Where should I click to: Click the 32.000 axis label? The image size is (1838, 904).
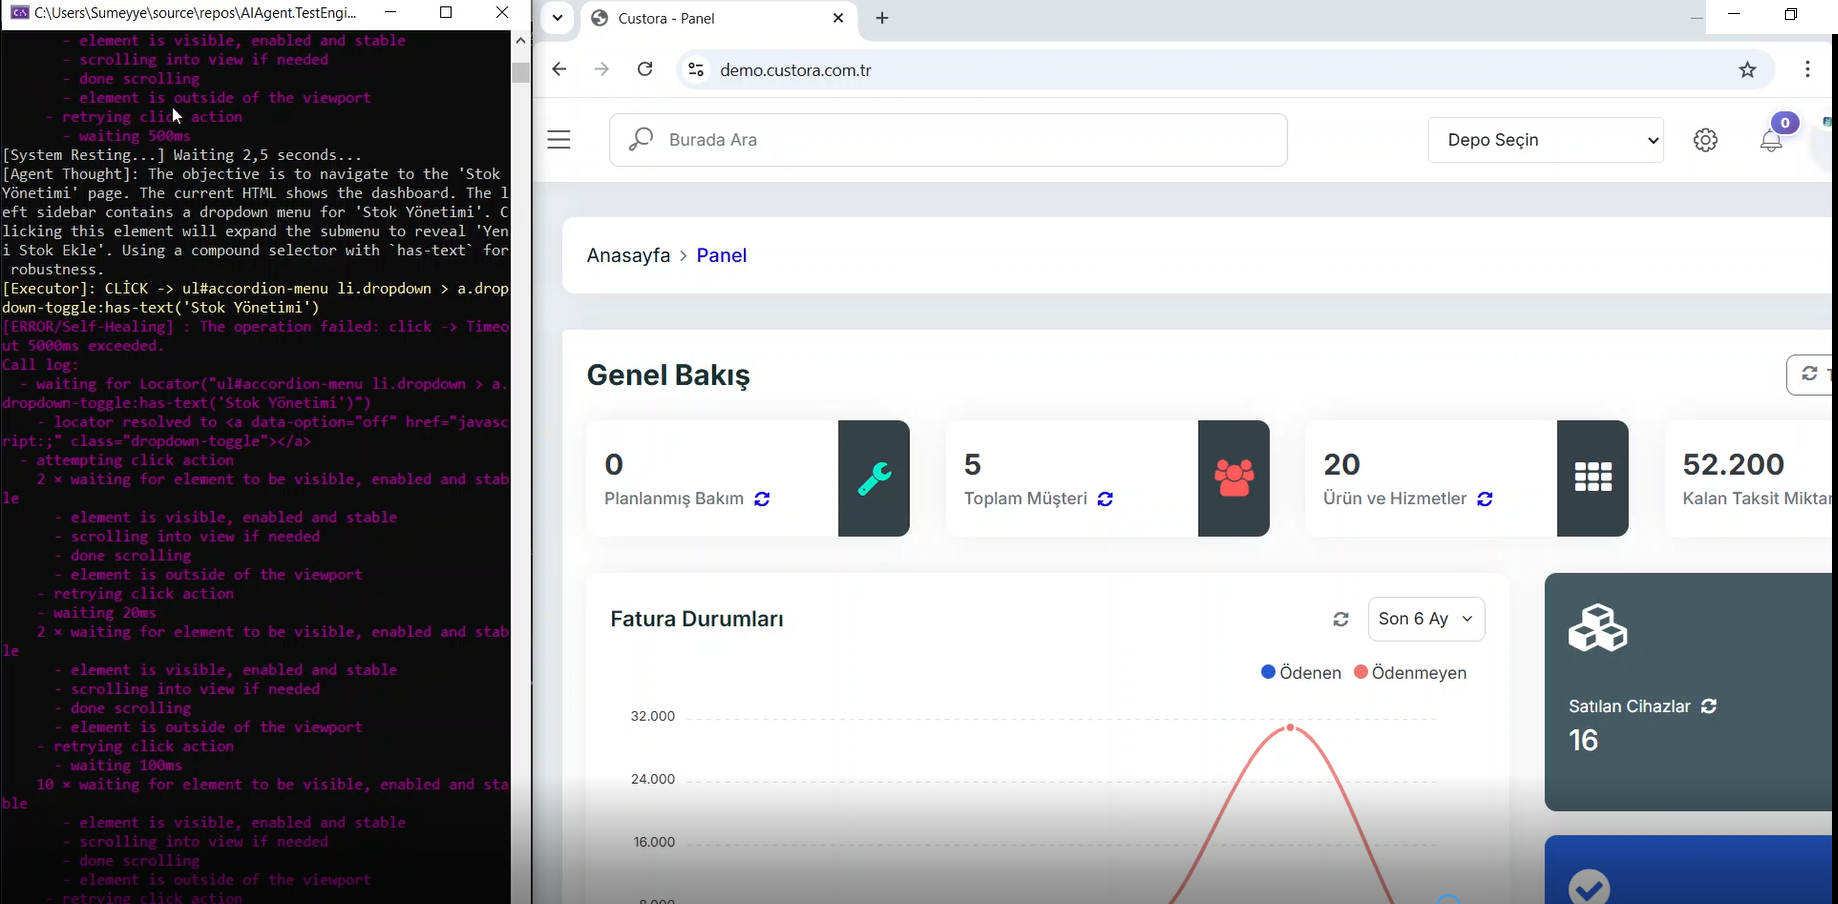[653, 716]
